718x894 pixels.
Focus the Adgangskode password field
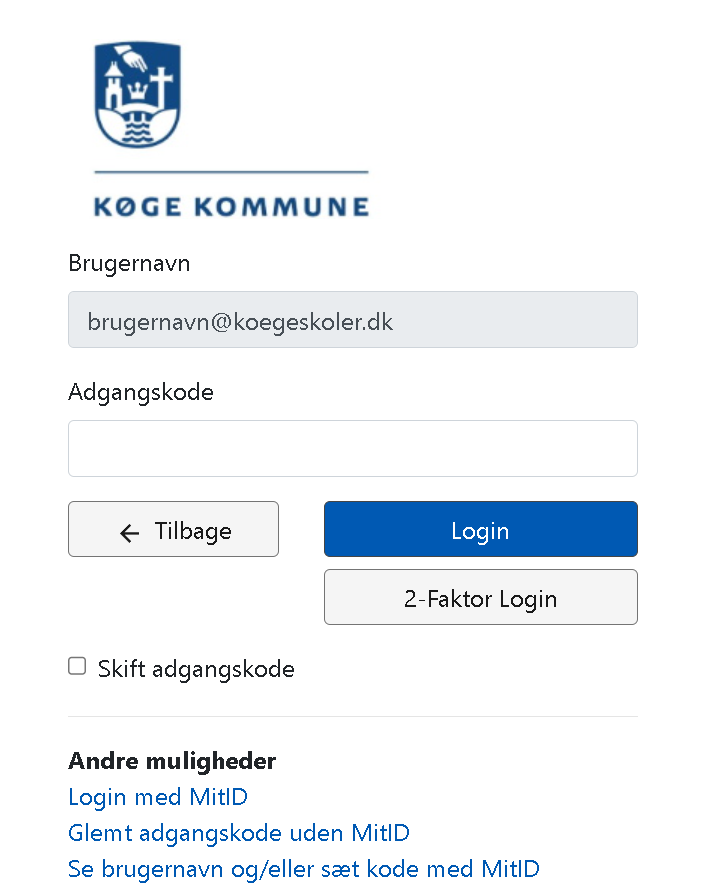click(x=352, y=448)
